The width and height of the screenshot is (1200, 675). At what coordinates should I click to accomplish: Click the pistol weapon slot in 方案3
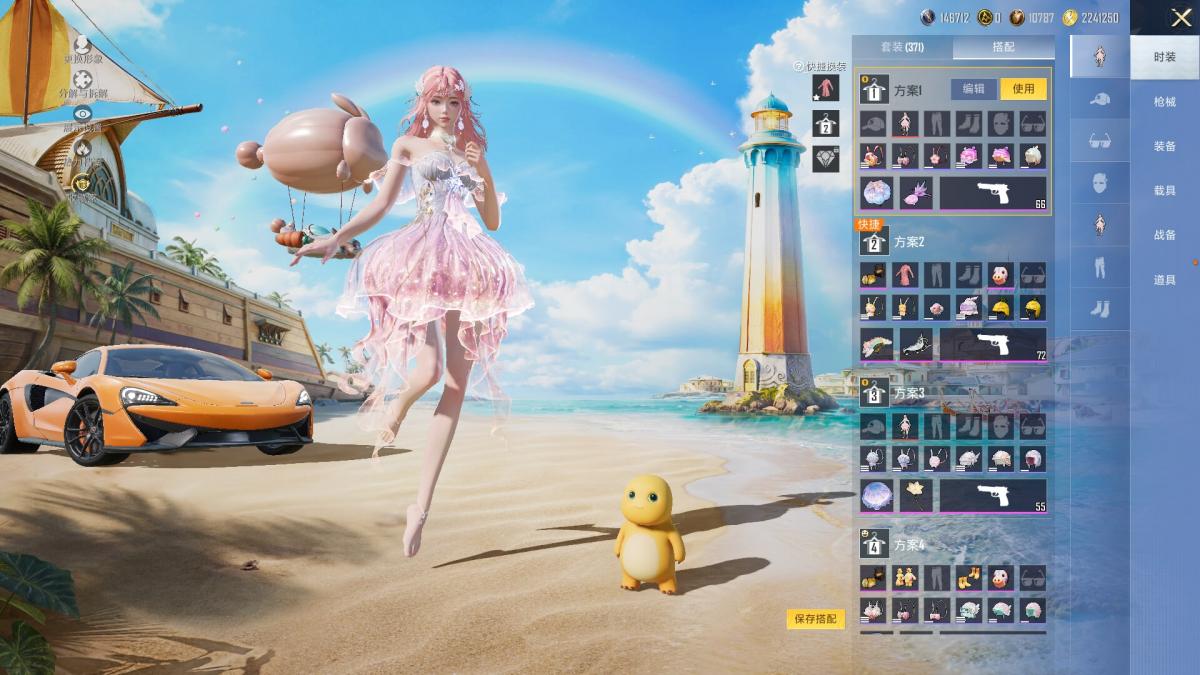click(993, 497)
